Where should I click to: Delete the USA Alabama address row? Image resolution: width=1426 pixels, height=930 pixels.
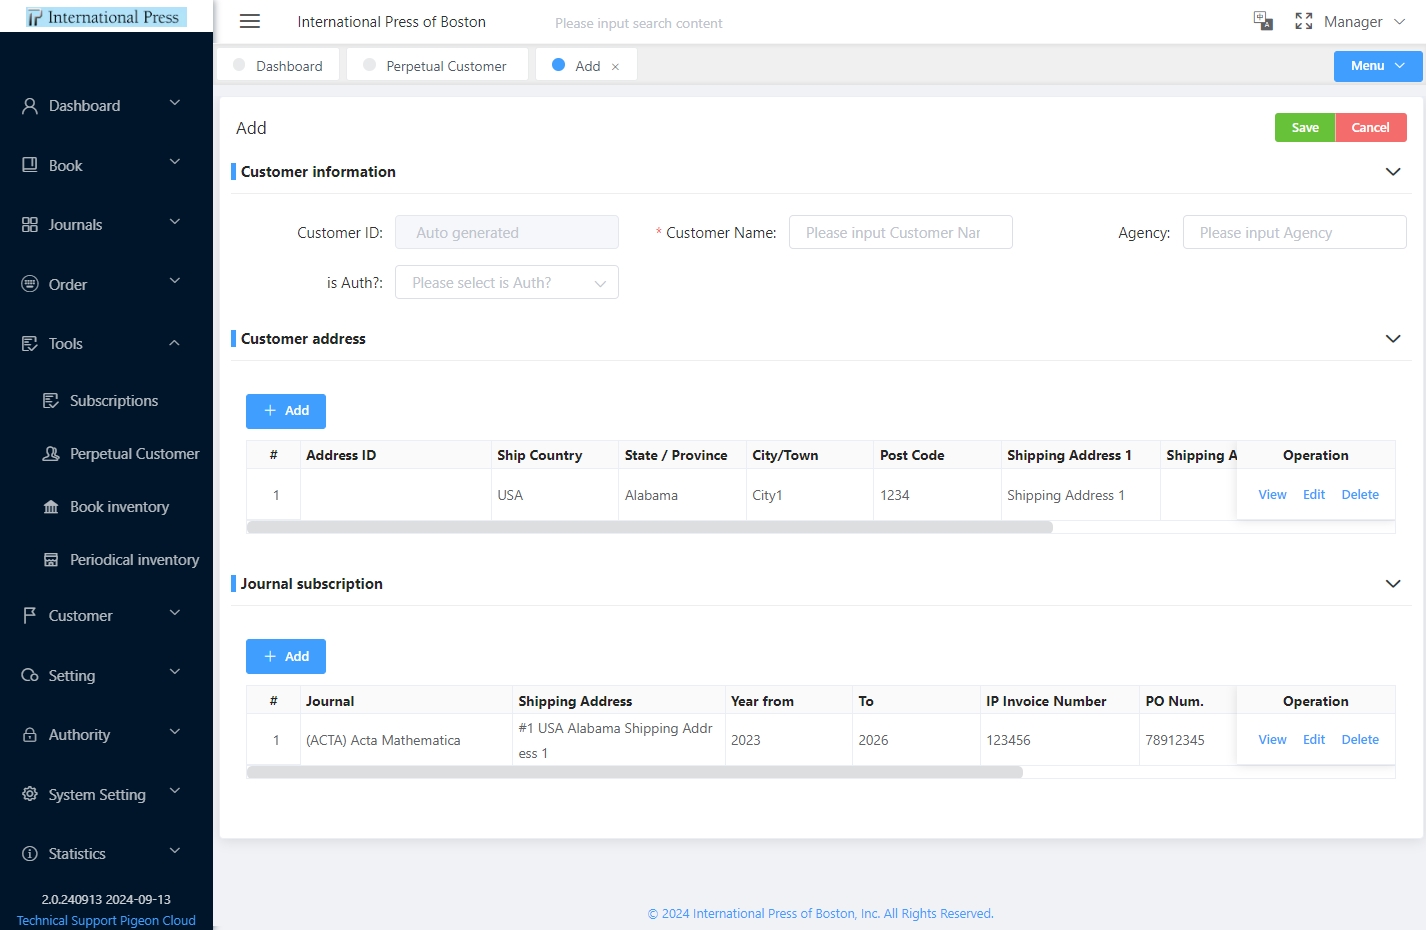point(1360,495)
